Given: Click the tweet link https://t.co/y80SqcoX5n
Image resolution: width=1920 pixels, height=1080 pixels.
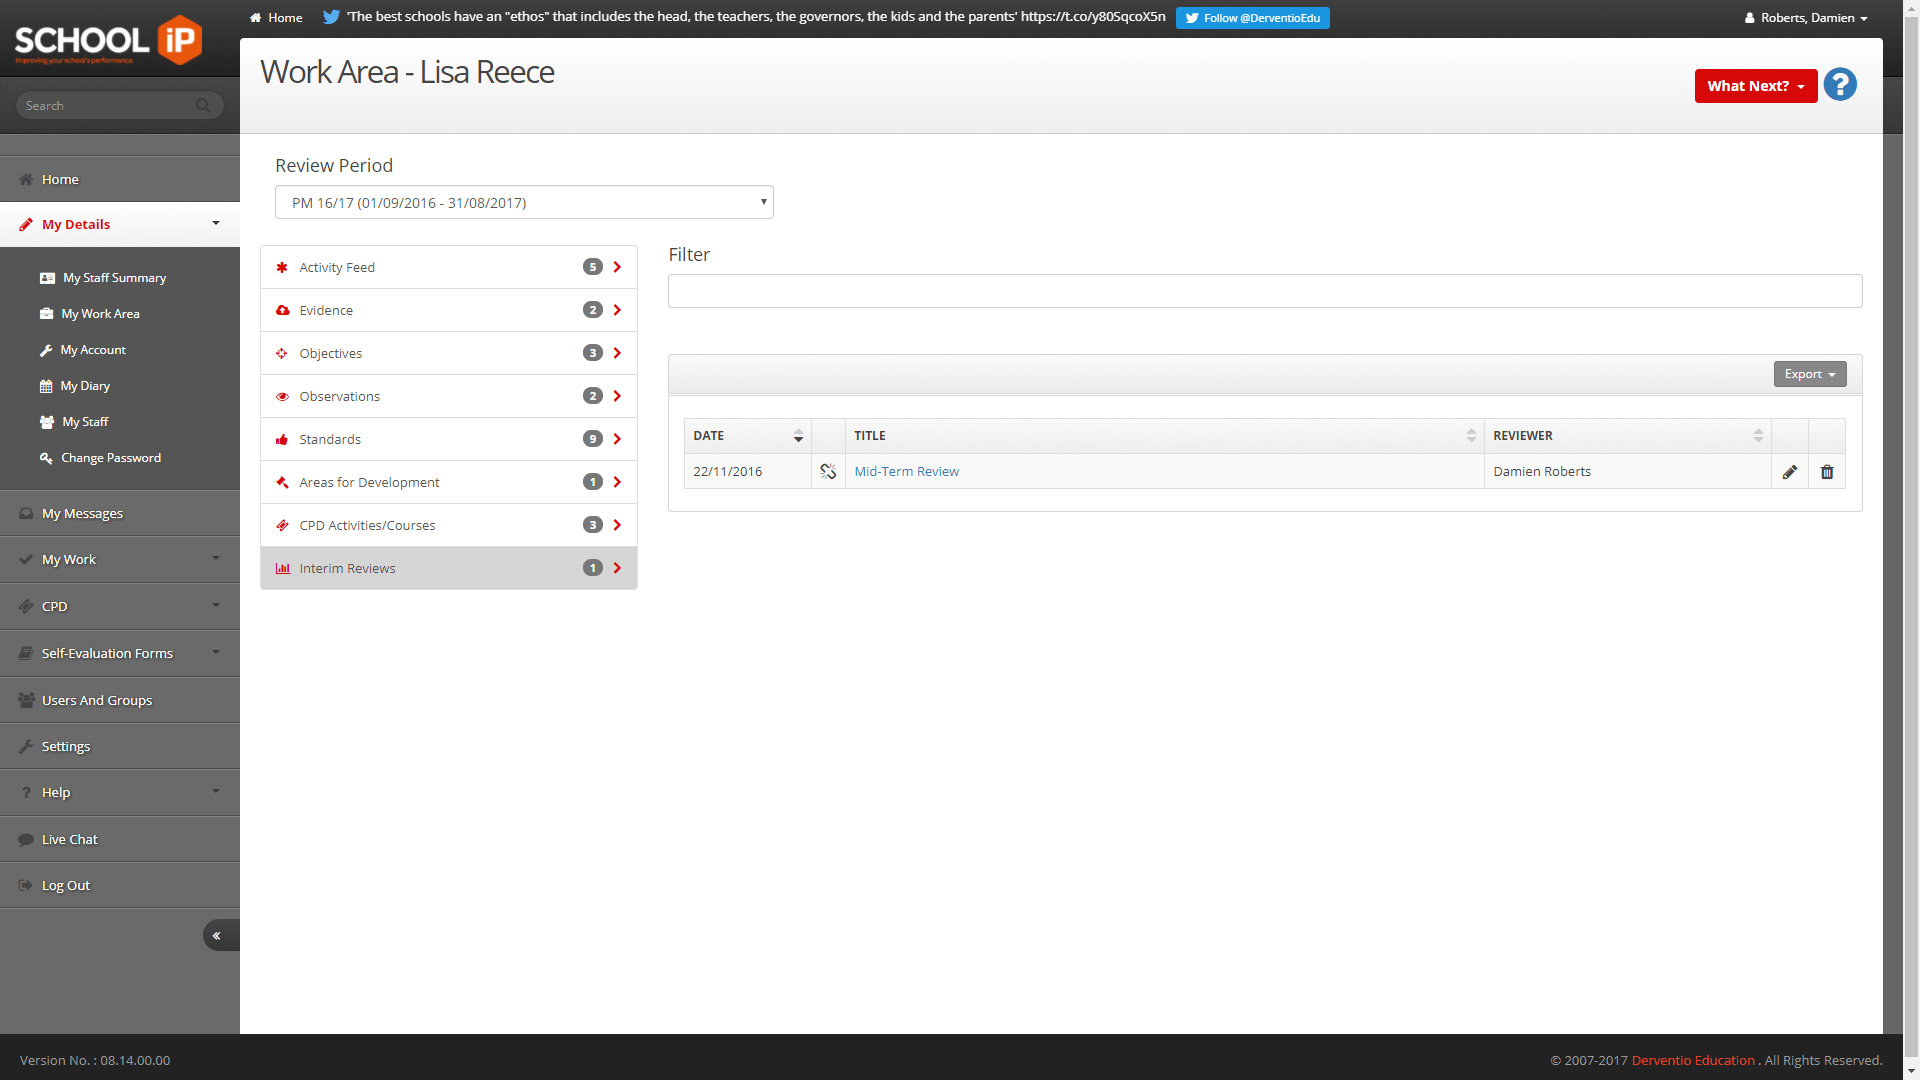Looking at the screenshot, I should (x=1093, y=17).
